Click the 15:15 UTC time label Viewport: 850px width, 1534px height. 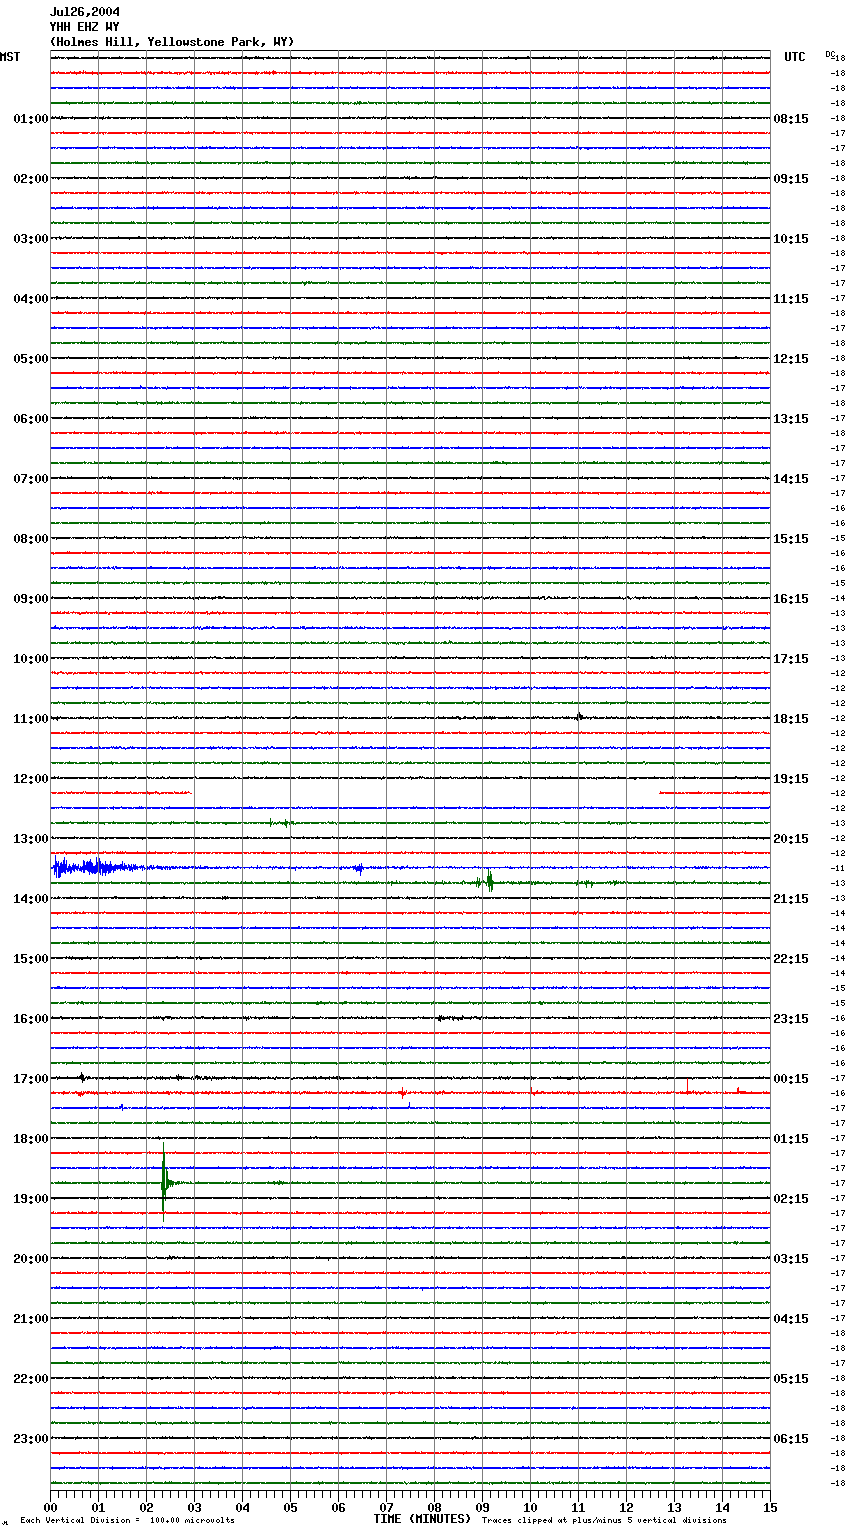pos(791,539)
